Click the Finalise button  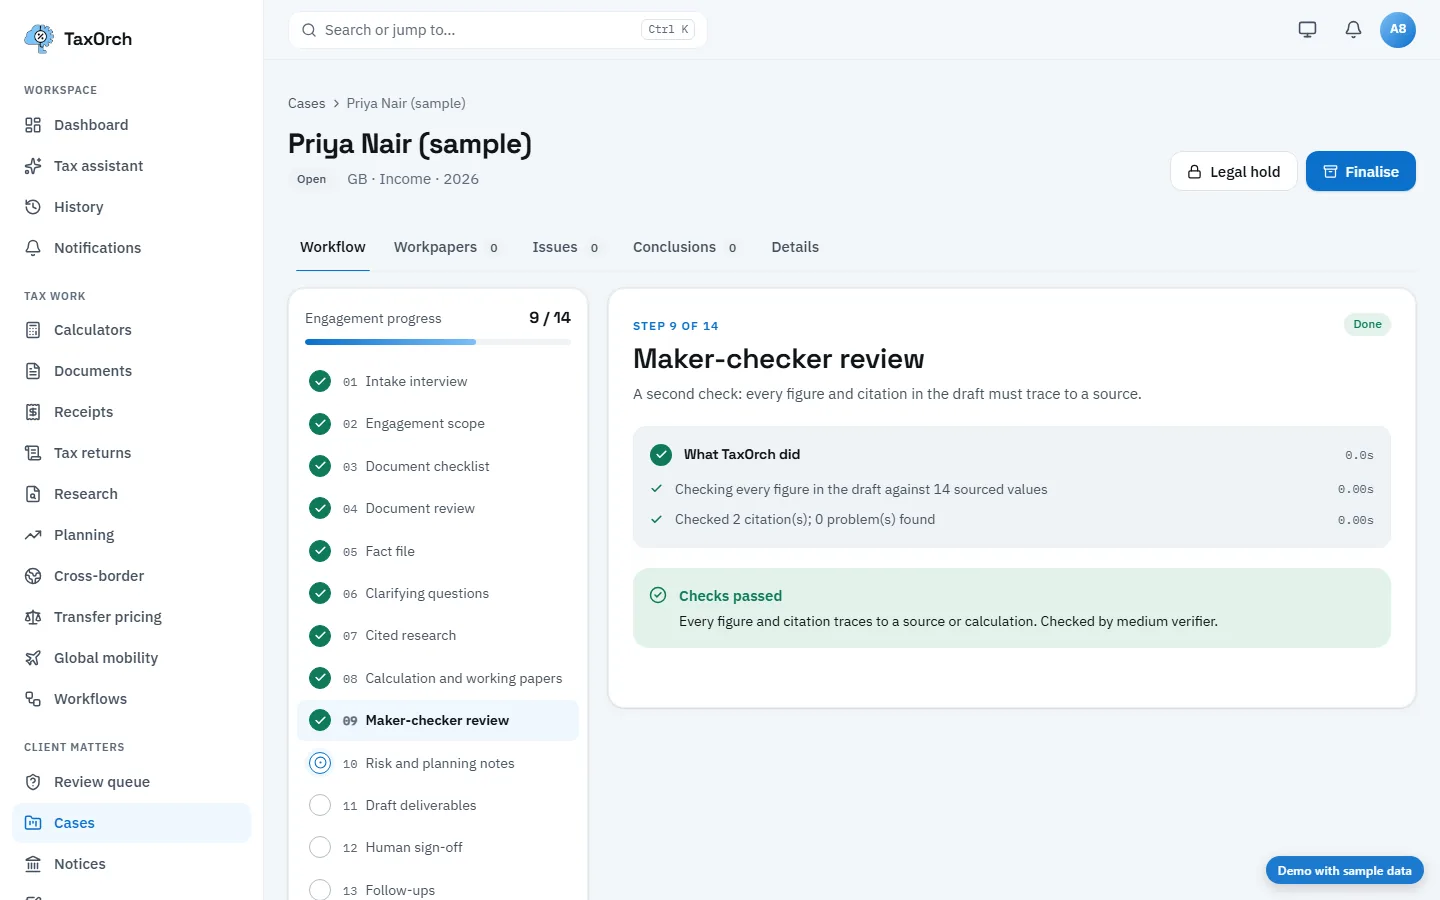[1360, 172]
